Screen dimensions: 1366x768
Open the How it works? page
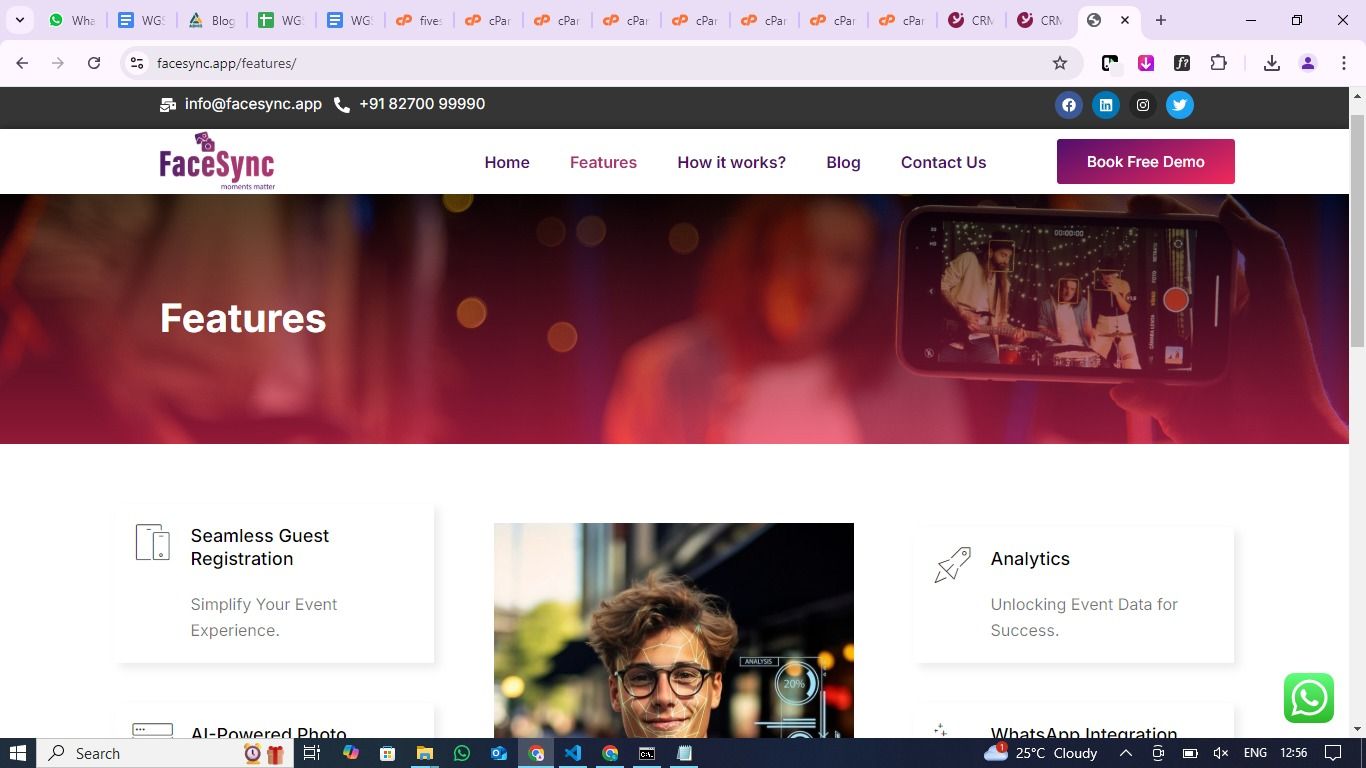[732, 162]
